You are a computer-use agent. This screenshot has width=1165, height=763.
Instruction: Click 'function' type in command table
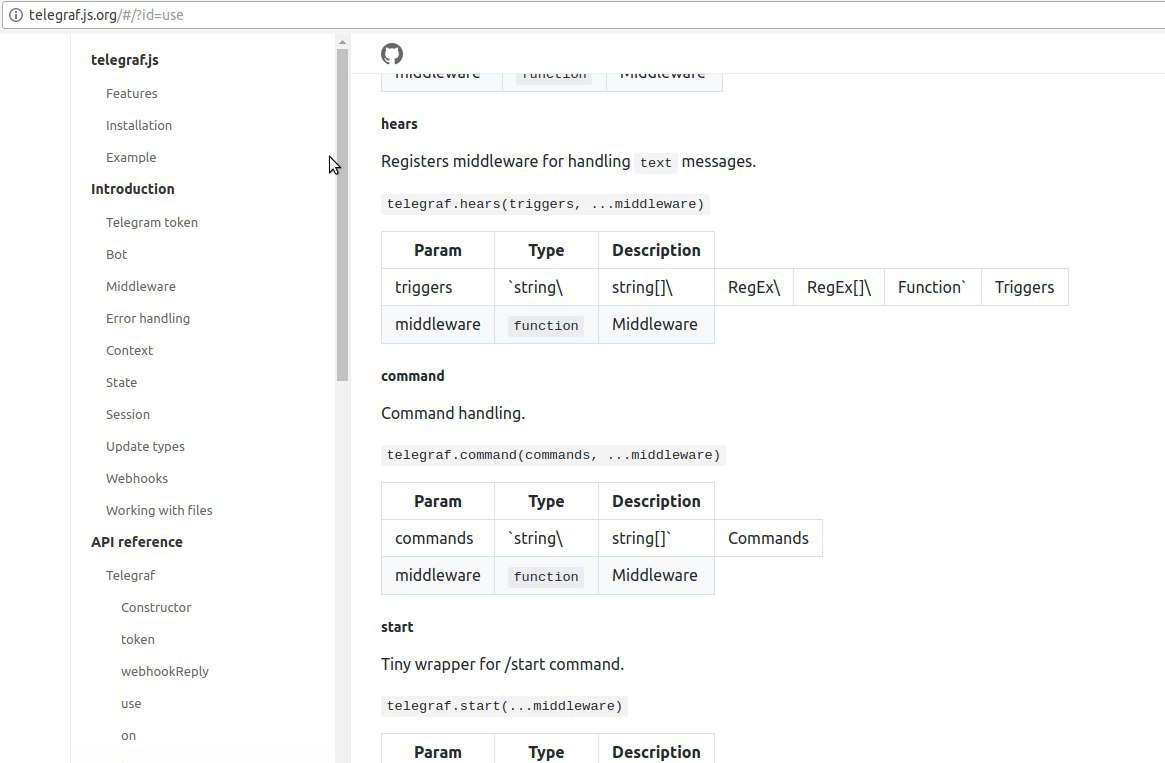546,577
